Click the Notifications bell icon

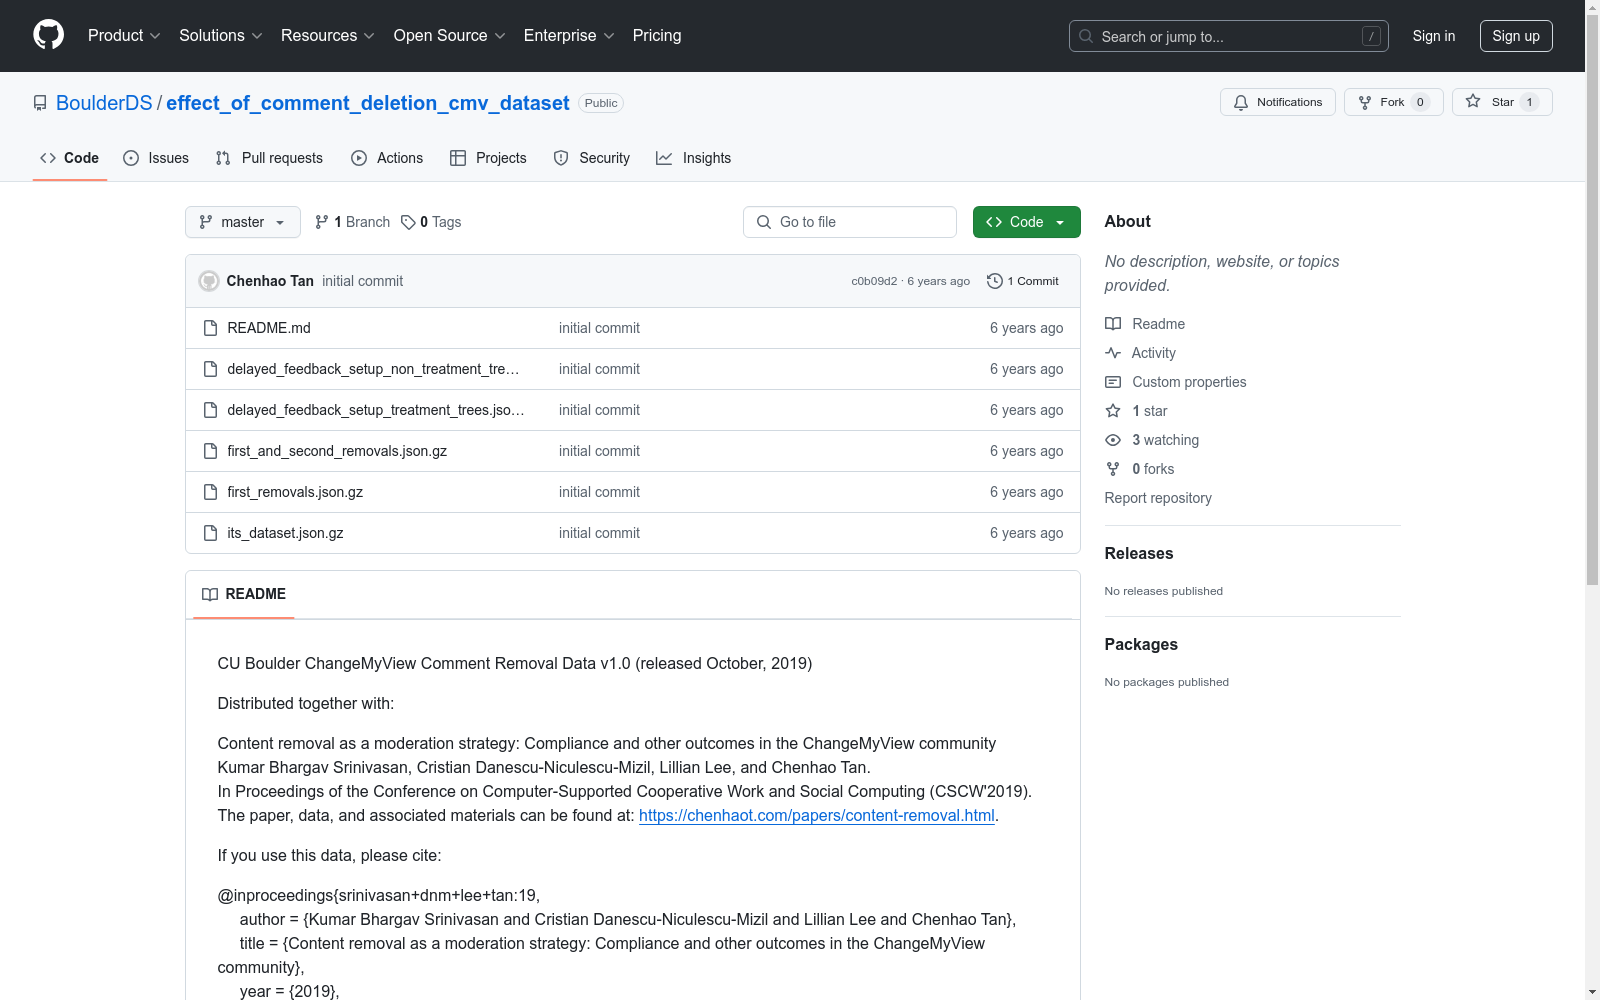(x=1241, y=102)
